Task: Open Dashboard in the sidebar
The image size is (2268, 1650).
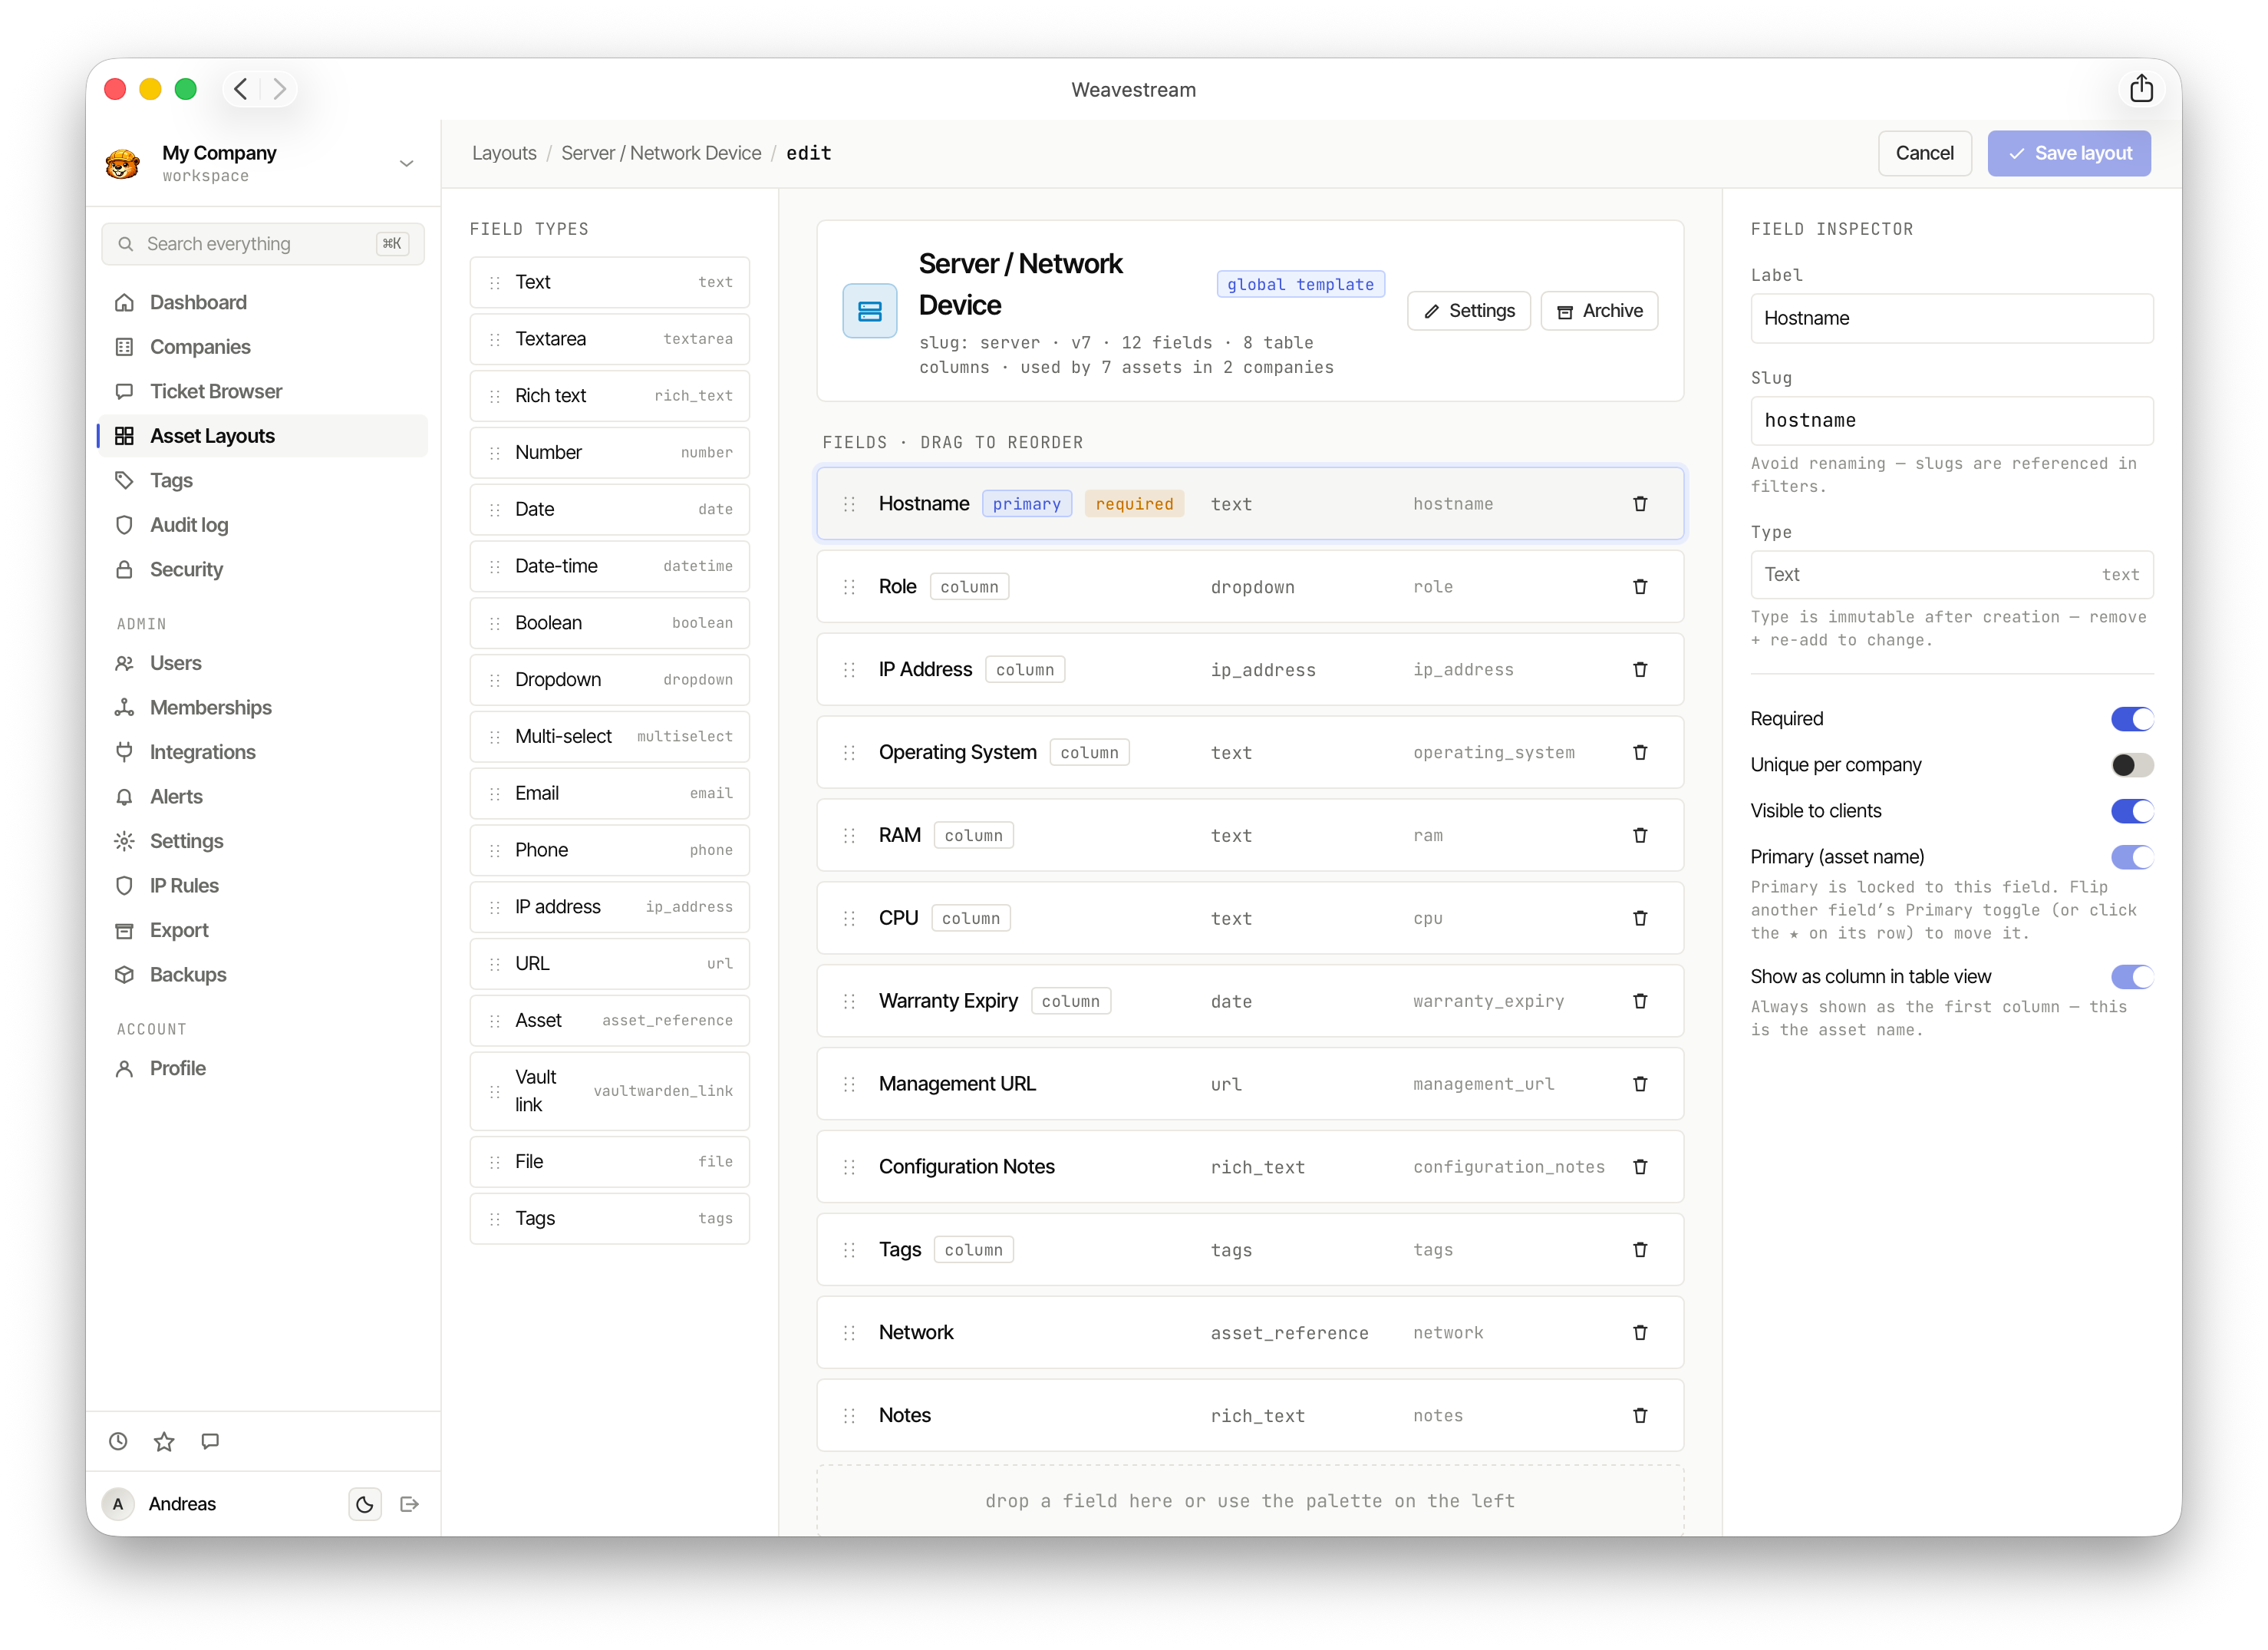Action: (263, 303)
